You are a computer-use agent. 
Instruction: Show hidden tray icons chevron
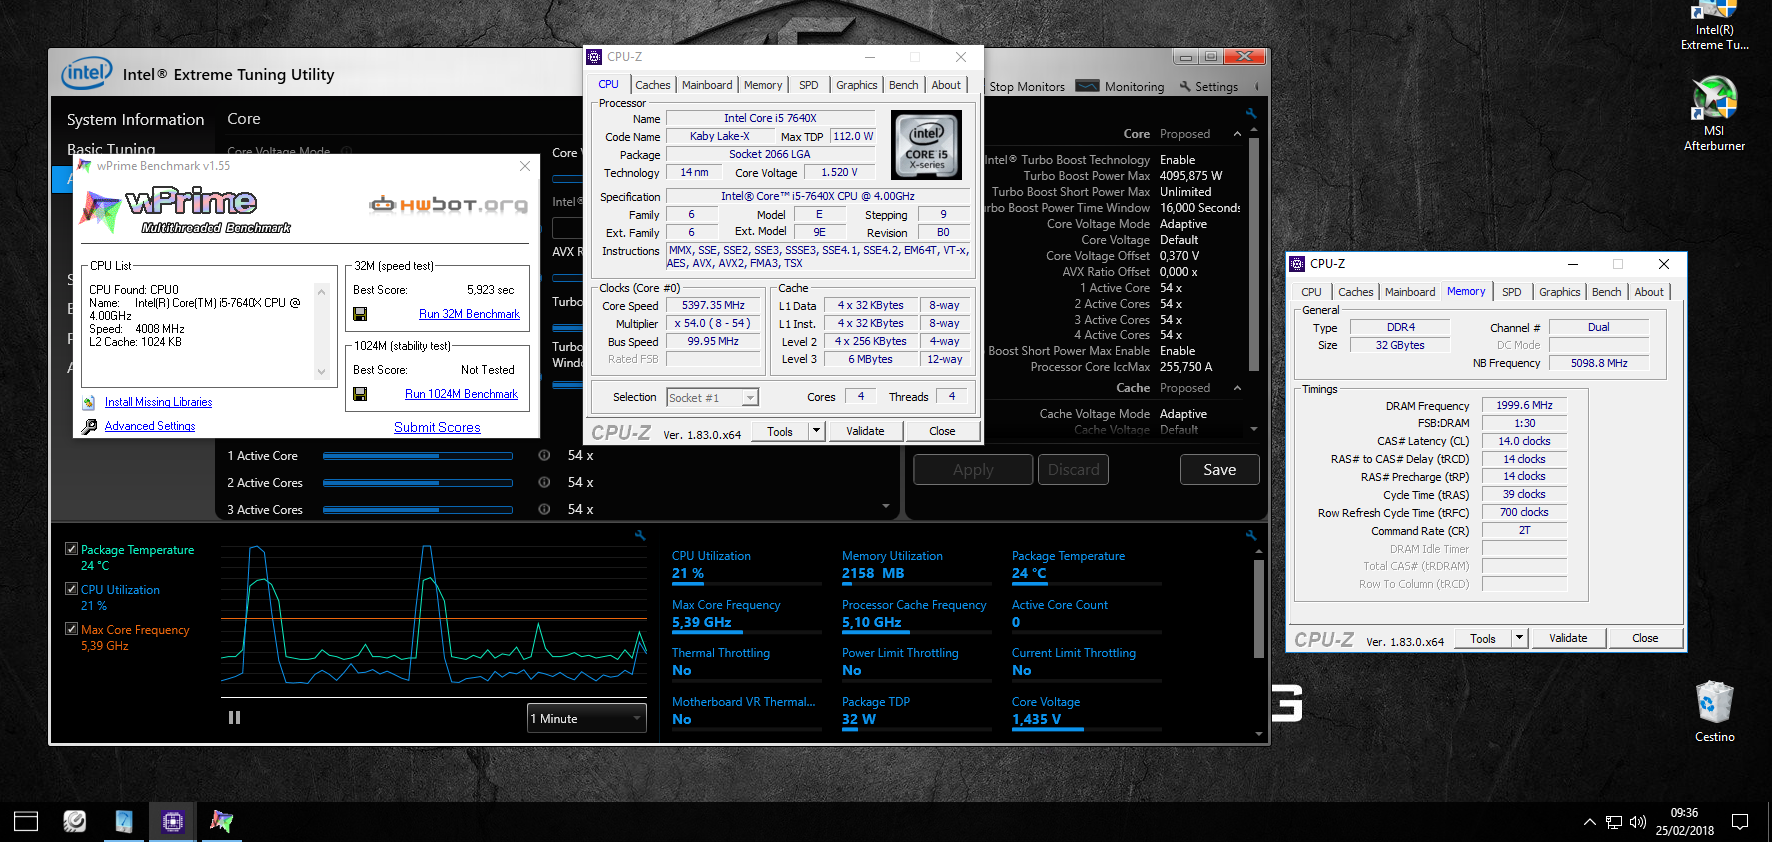coord(1590,822)
